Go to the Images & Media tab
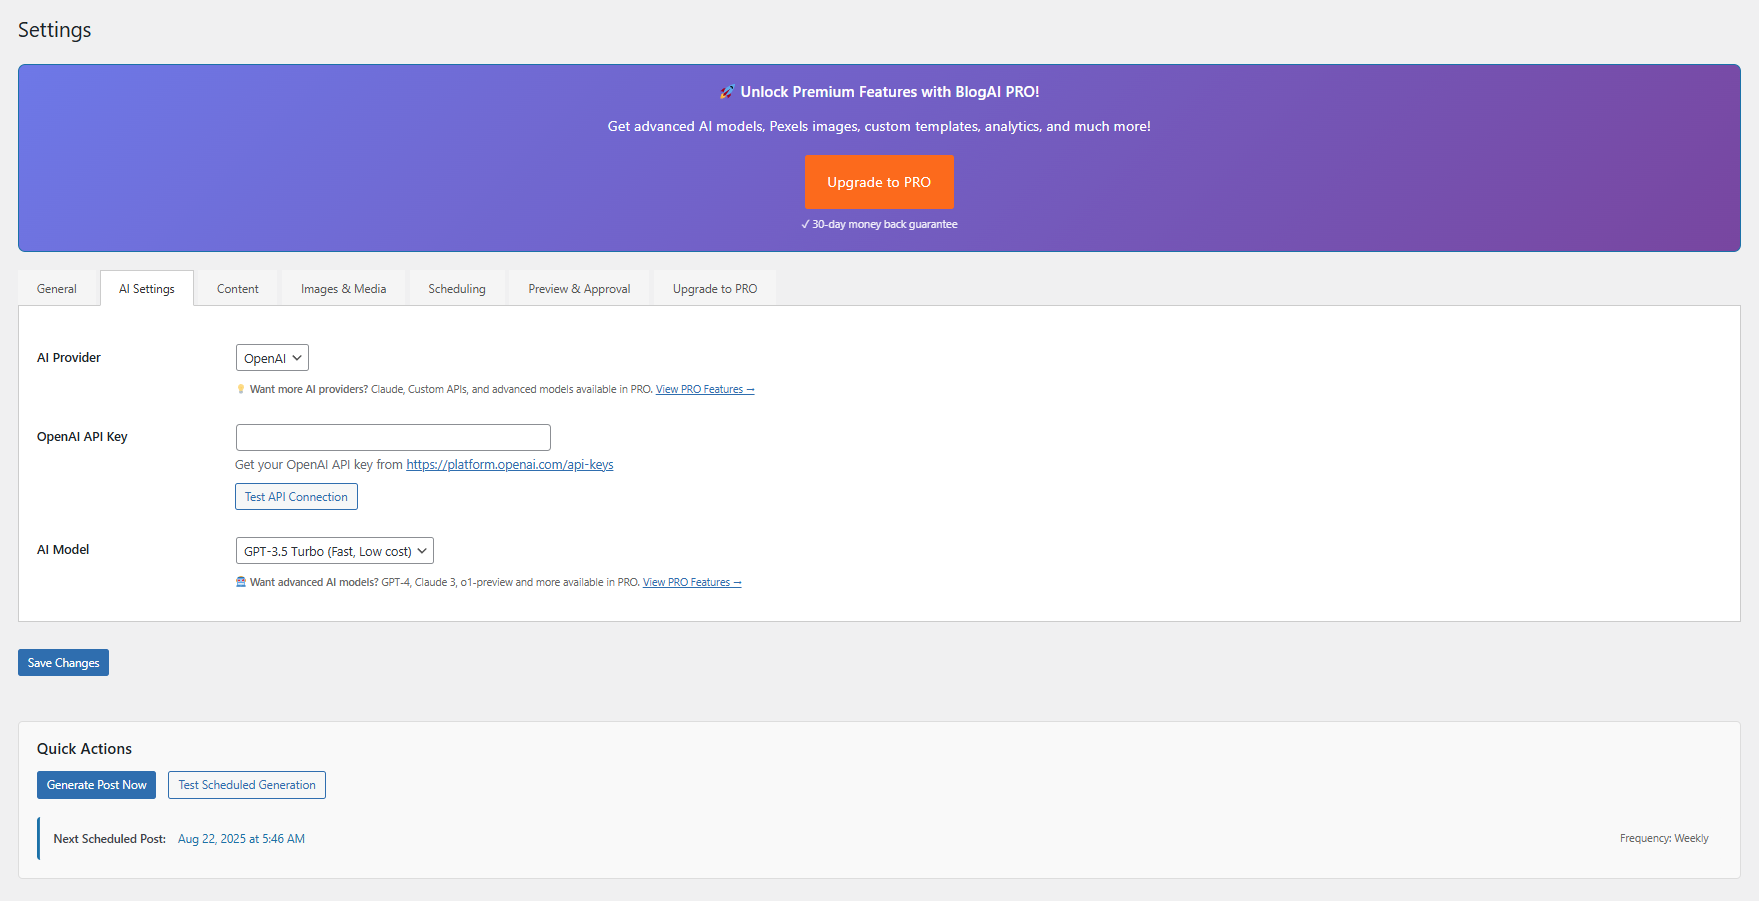The height and width of the screenshot is (901, 1759). [x=343, y=289]
